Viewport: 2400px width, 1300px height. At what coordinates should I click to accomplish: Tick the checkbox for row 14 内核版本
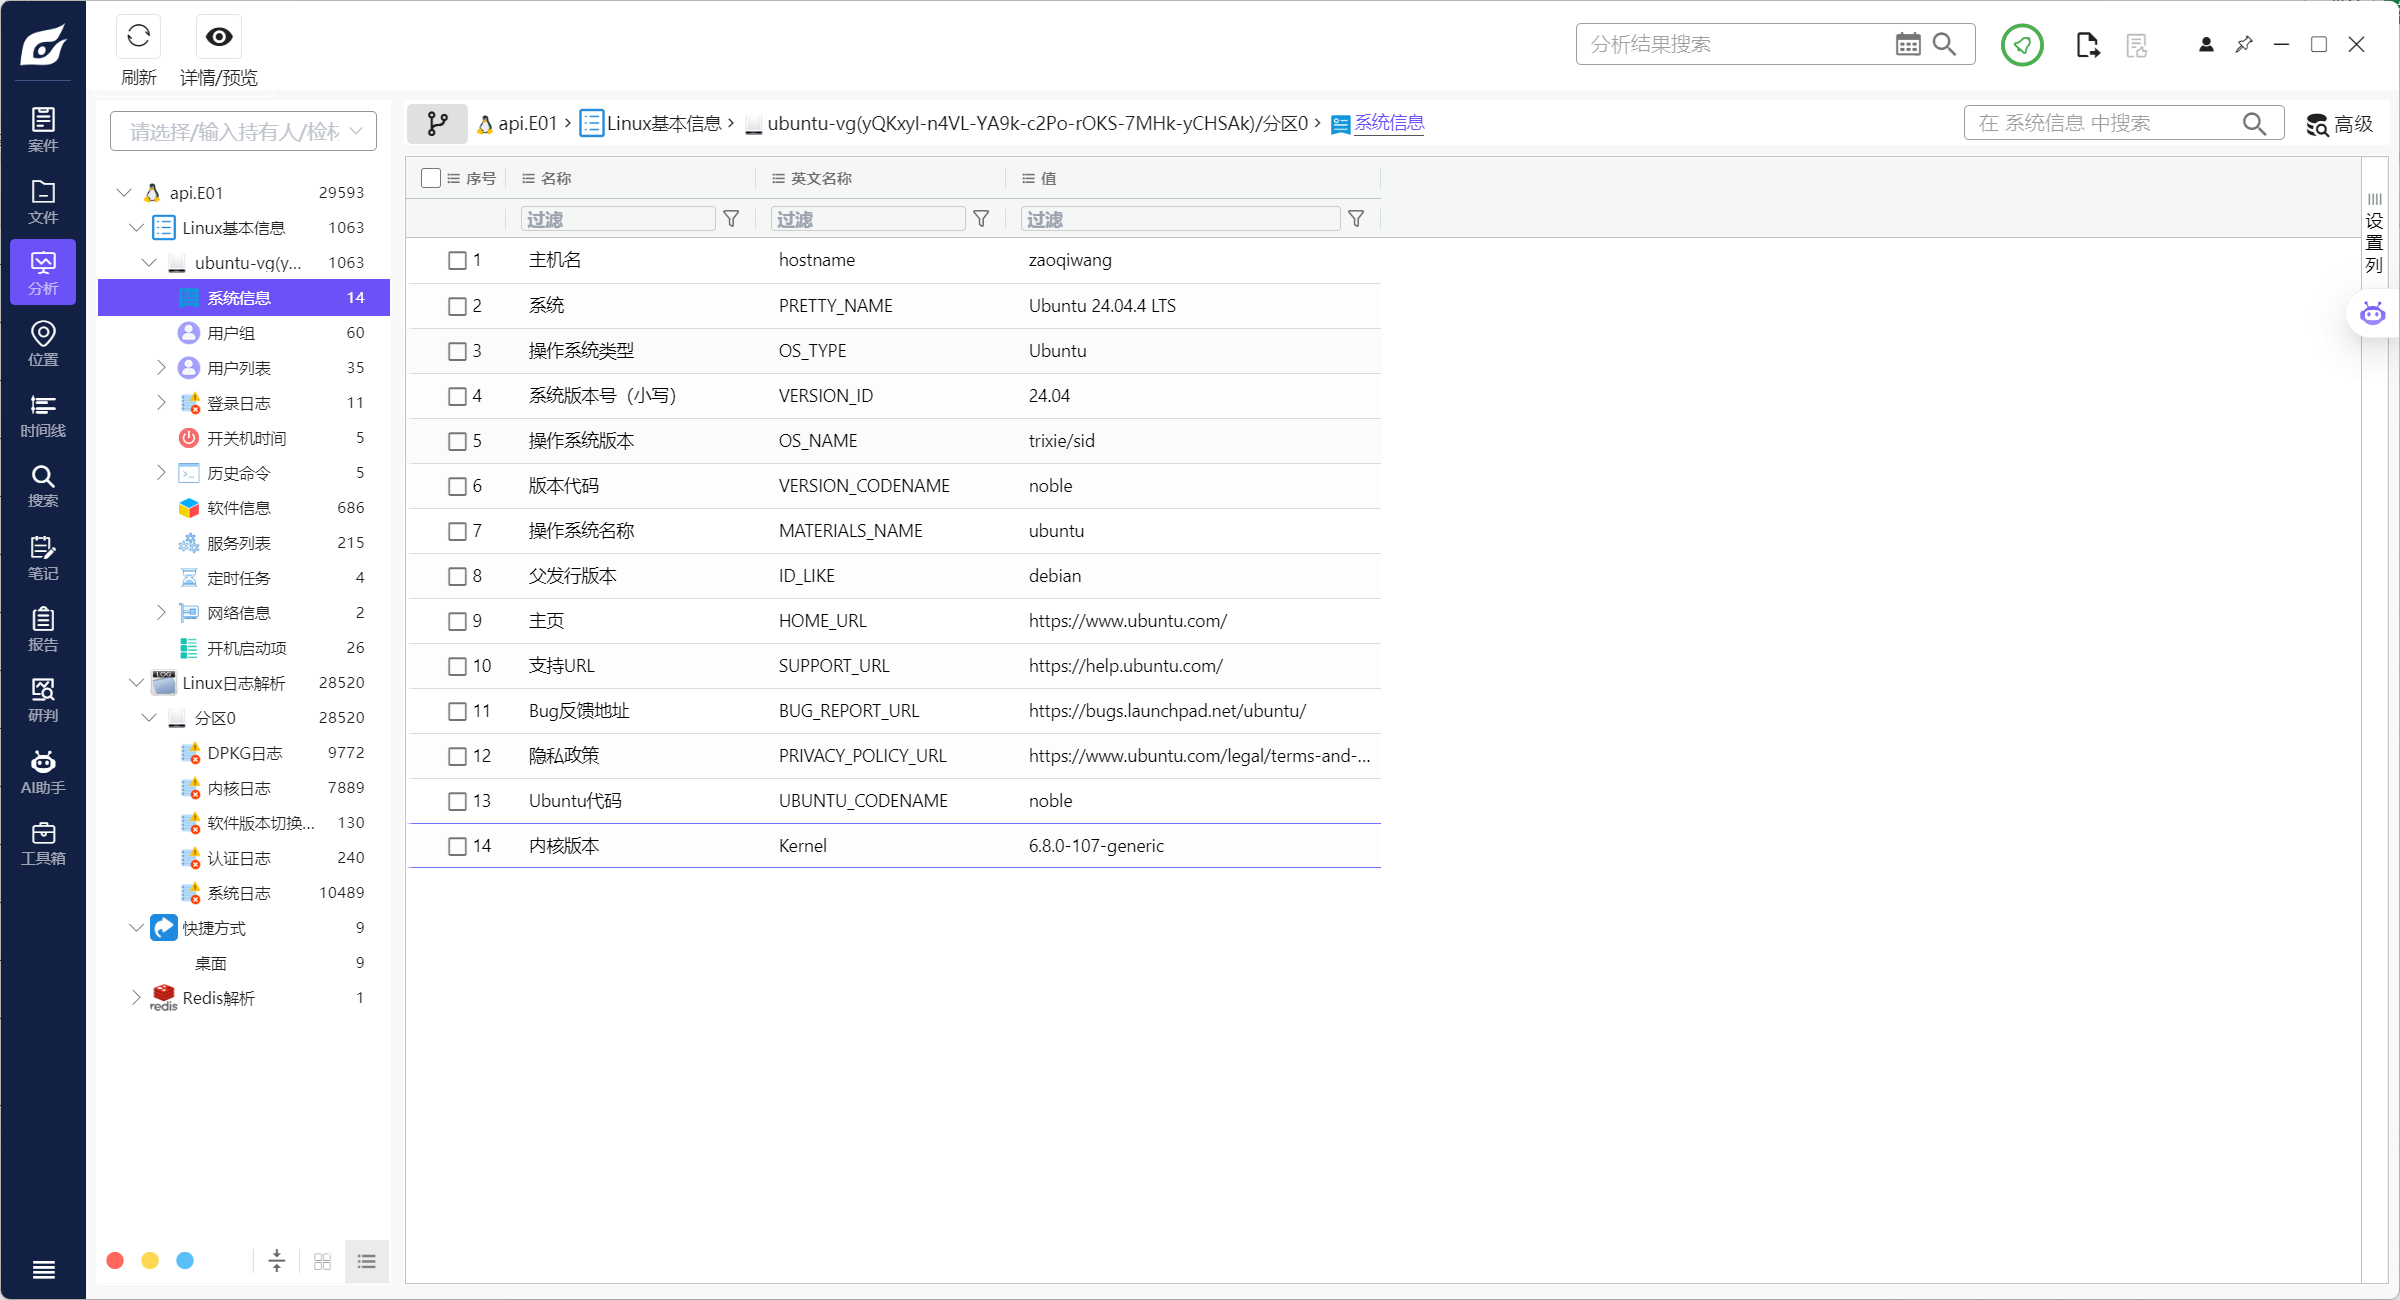[x=457, y=846]
